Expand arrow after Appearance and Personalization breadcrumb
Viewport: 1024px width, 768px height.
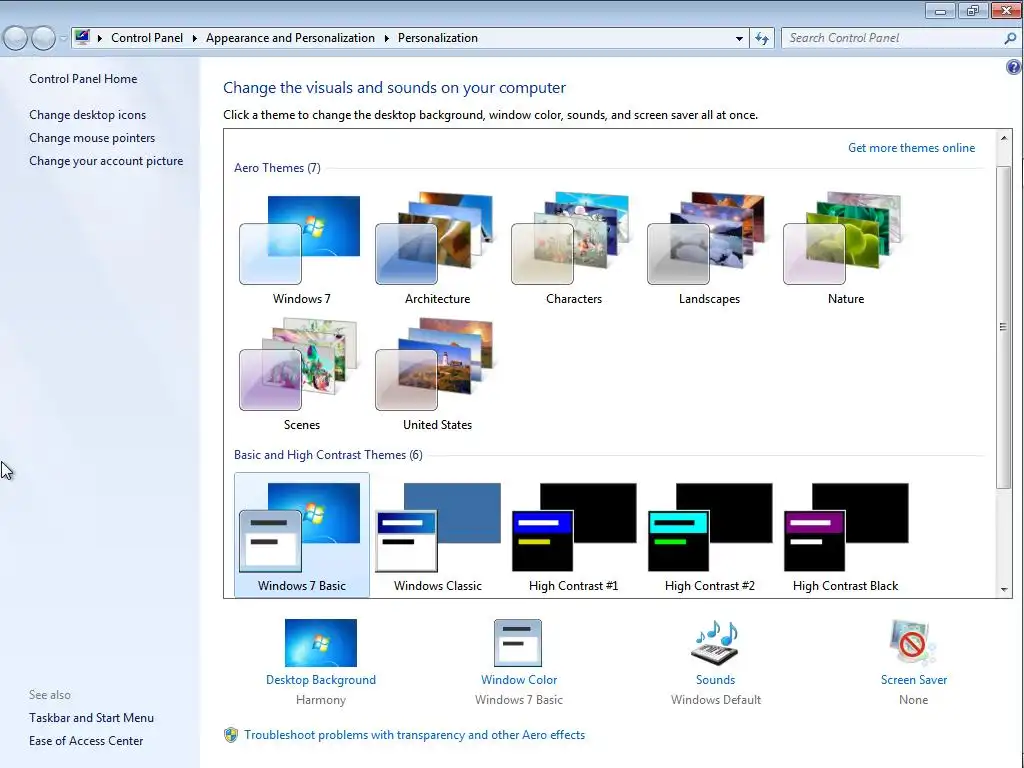(387, 39)
